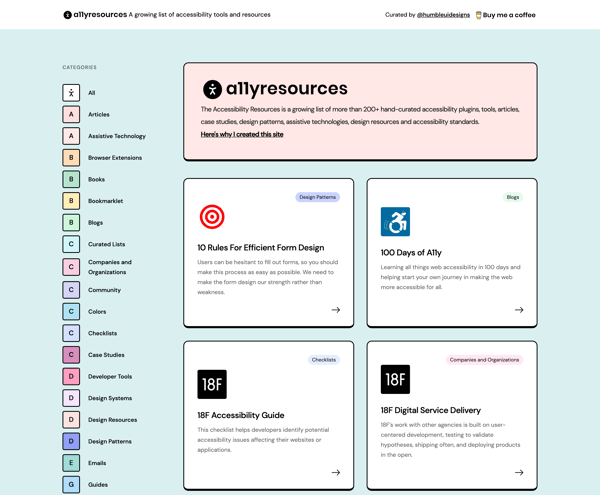Image resolution: width=600 pixels, height=495 pixels.
Task: Click the Blogs 'B' letter tile
Action: tap(71, 222)
